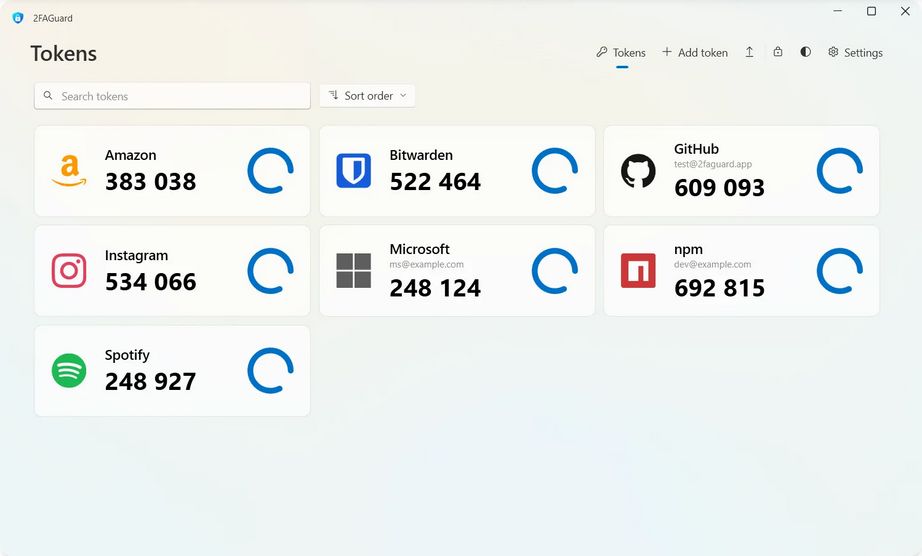The image size is (922, 556).
Task: Copy the npm code 692 815
Action: tap(720, 288)
